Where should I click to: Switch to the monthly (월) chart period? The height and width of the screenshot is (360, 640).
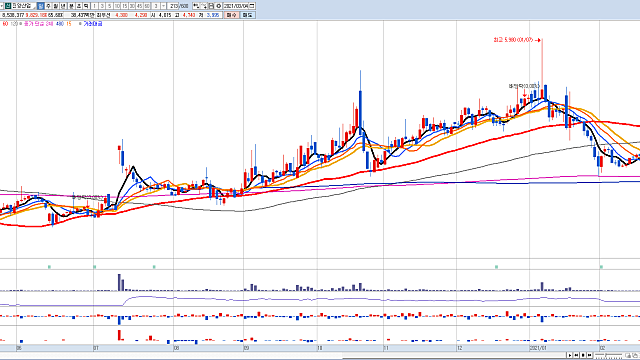click(56, 6)
